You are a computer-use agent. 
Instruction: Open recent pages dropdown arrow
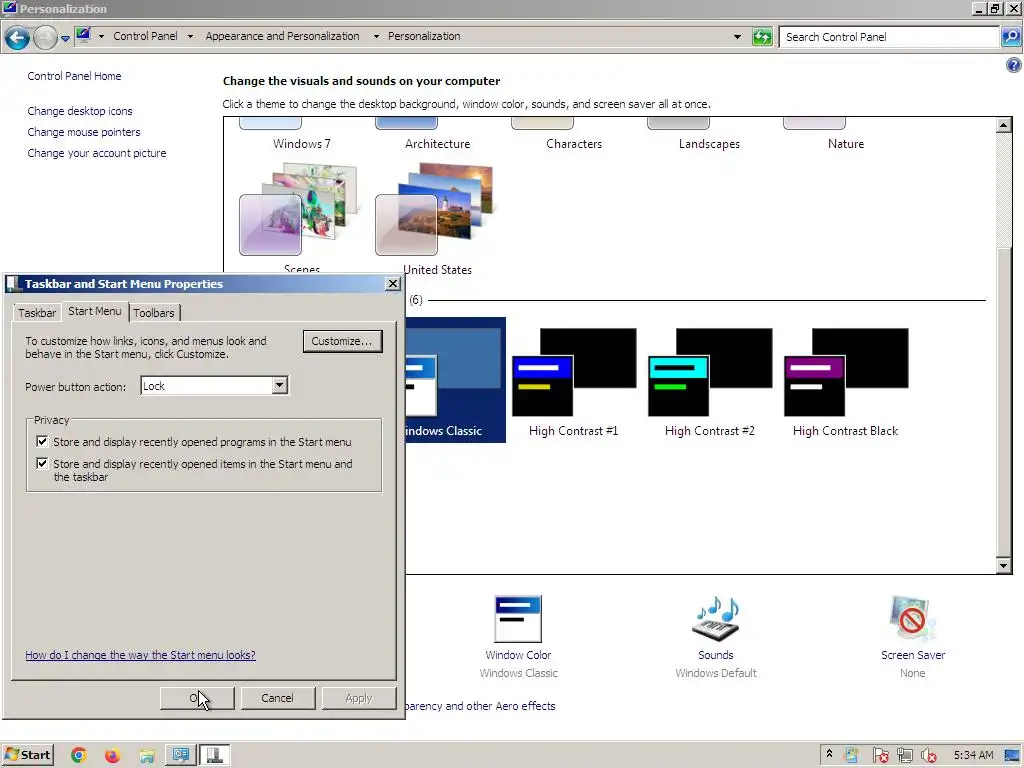pyautogui.click(x=65, y=39)
